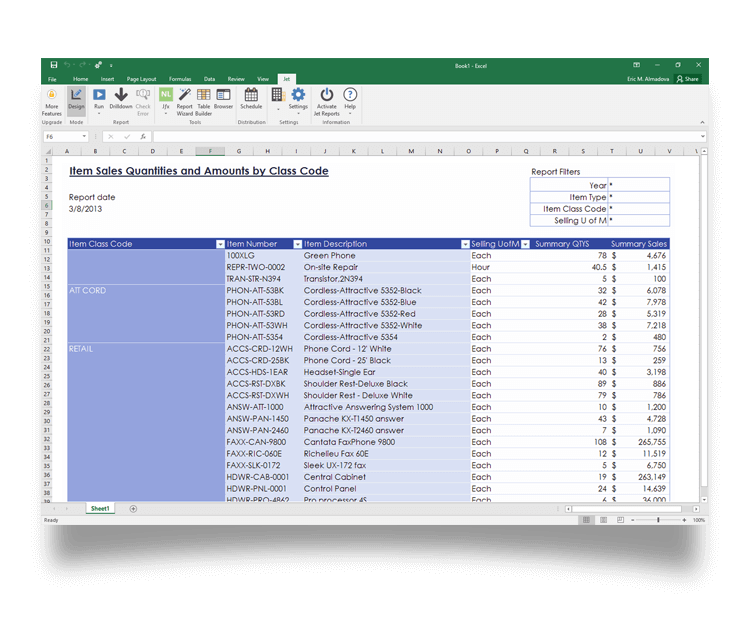Open the Selling UofM column filter
750x621 pixels.
coord(525,244)
